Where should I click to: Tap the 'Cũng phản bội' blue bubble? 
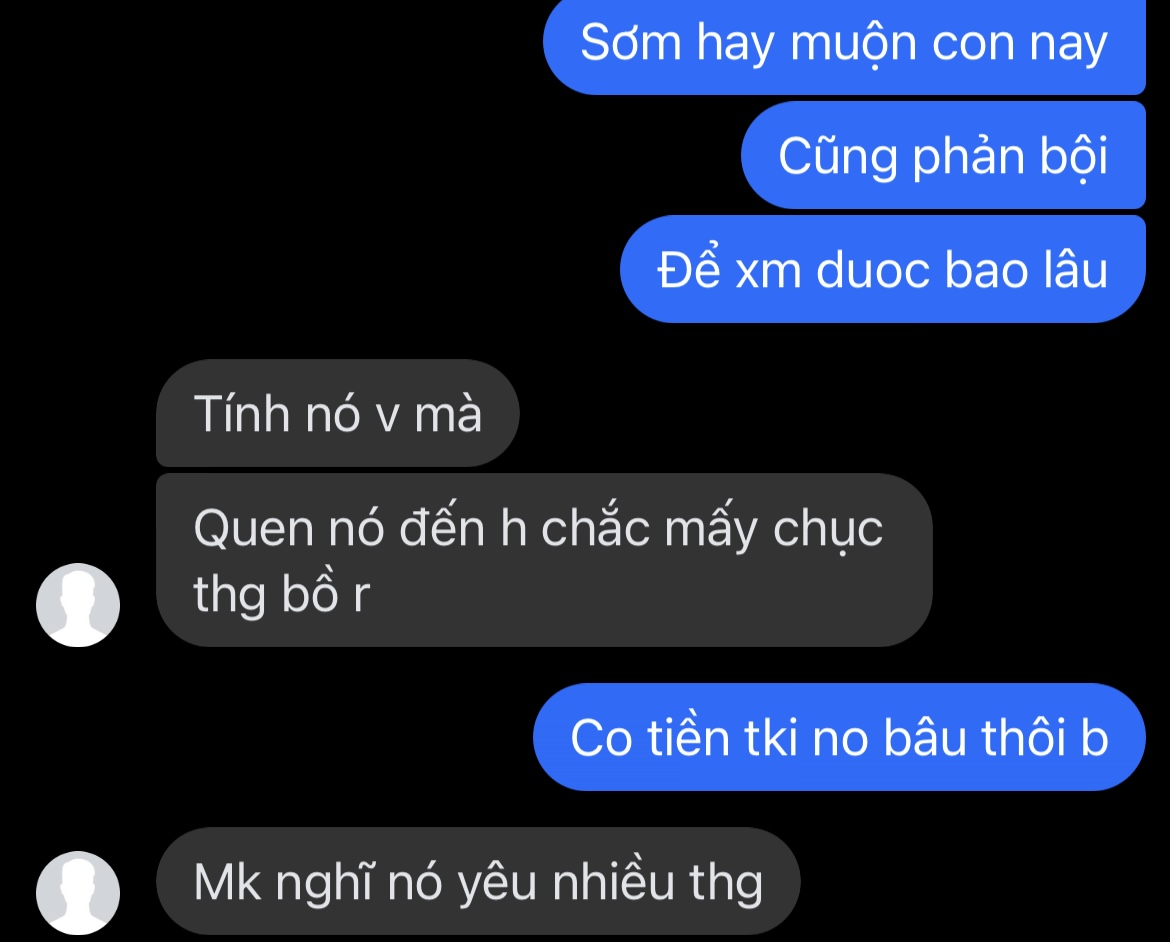pyautogui.click(x=943, y=155)
